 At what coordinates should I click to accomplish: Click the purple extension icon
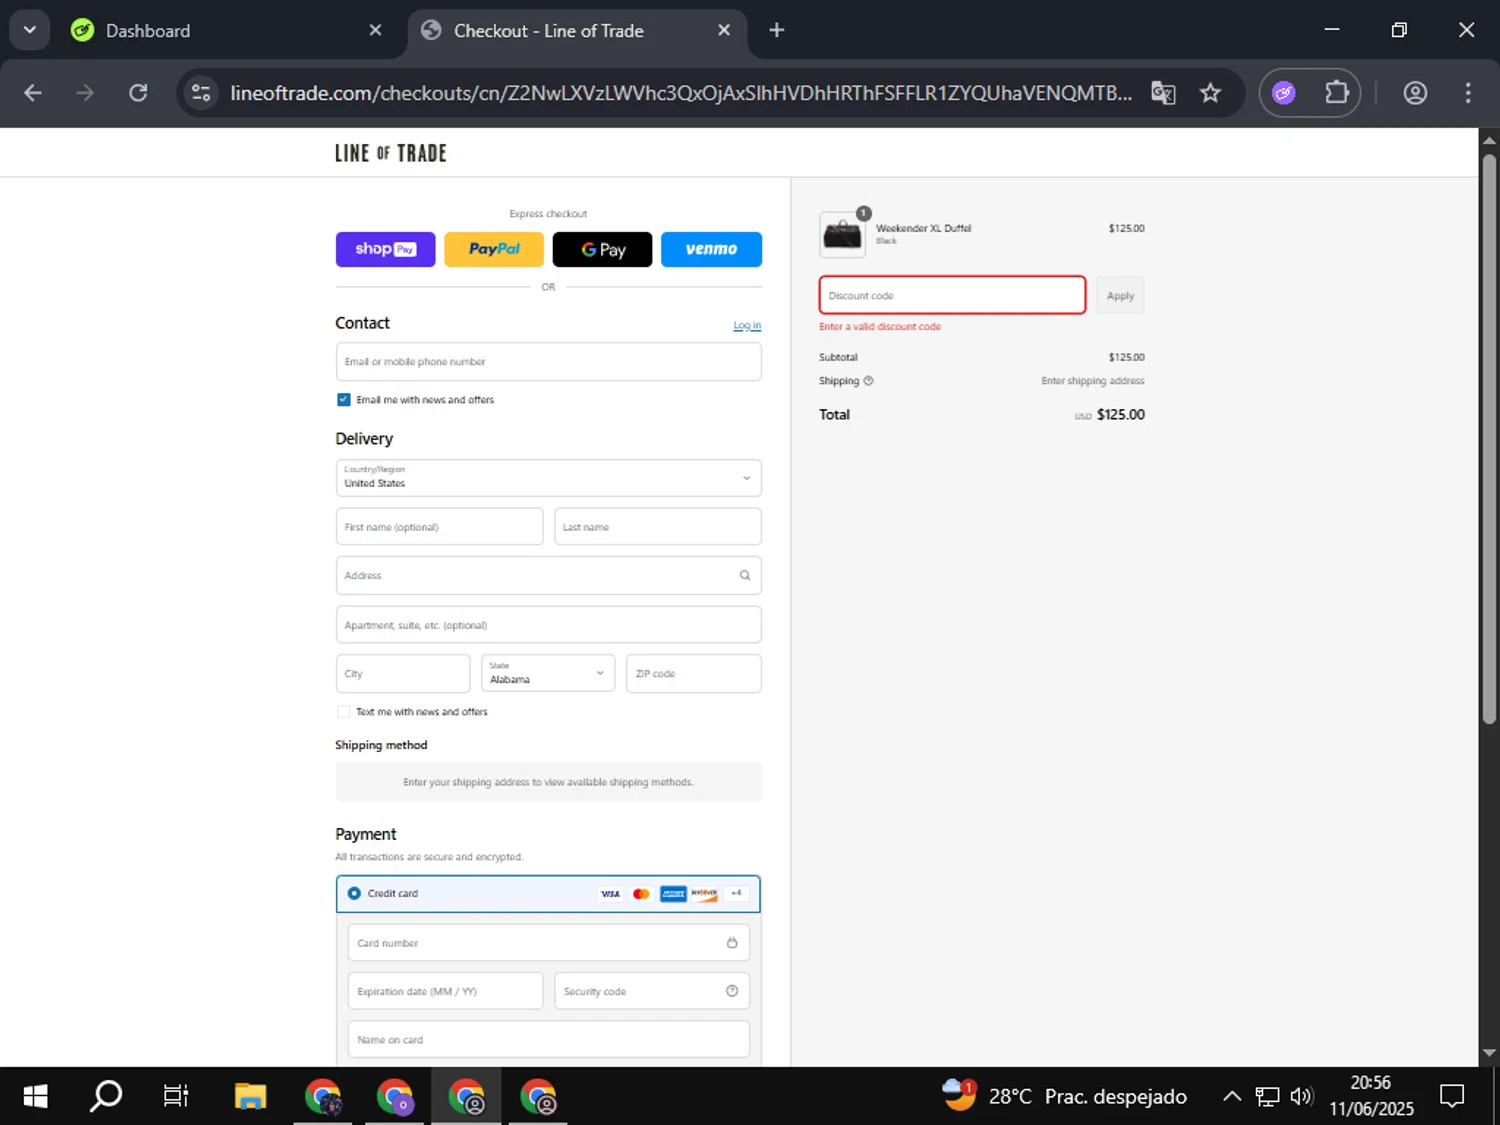(x=1284, y=93)
